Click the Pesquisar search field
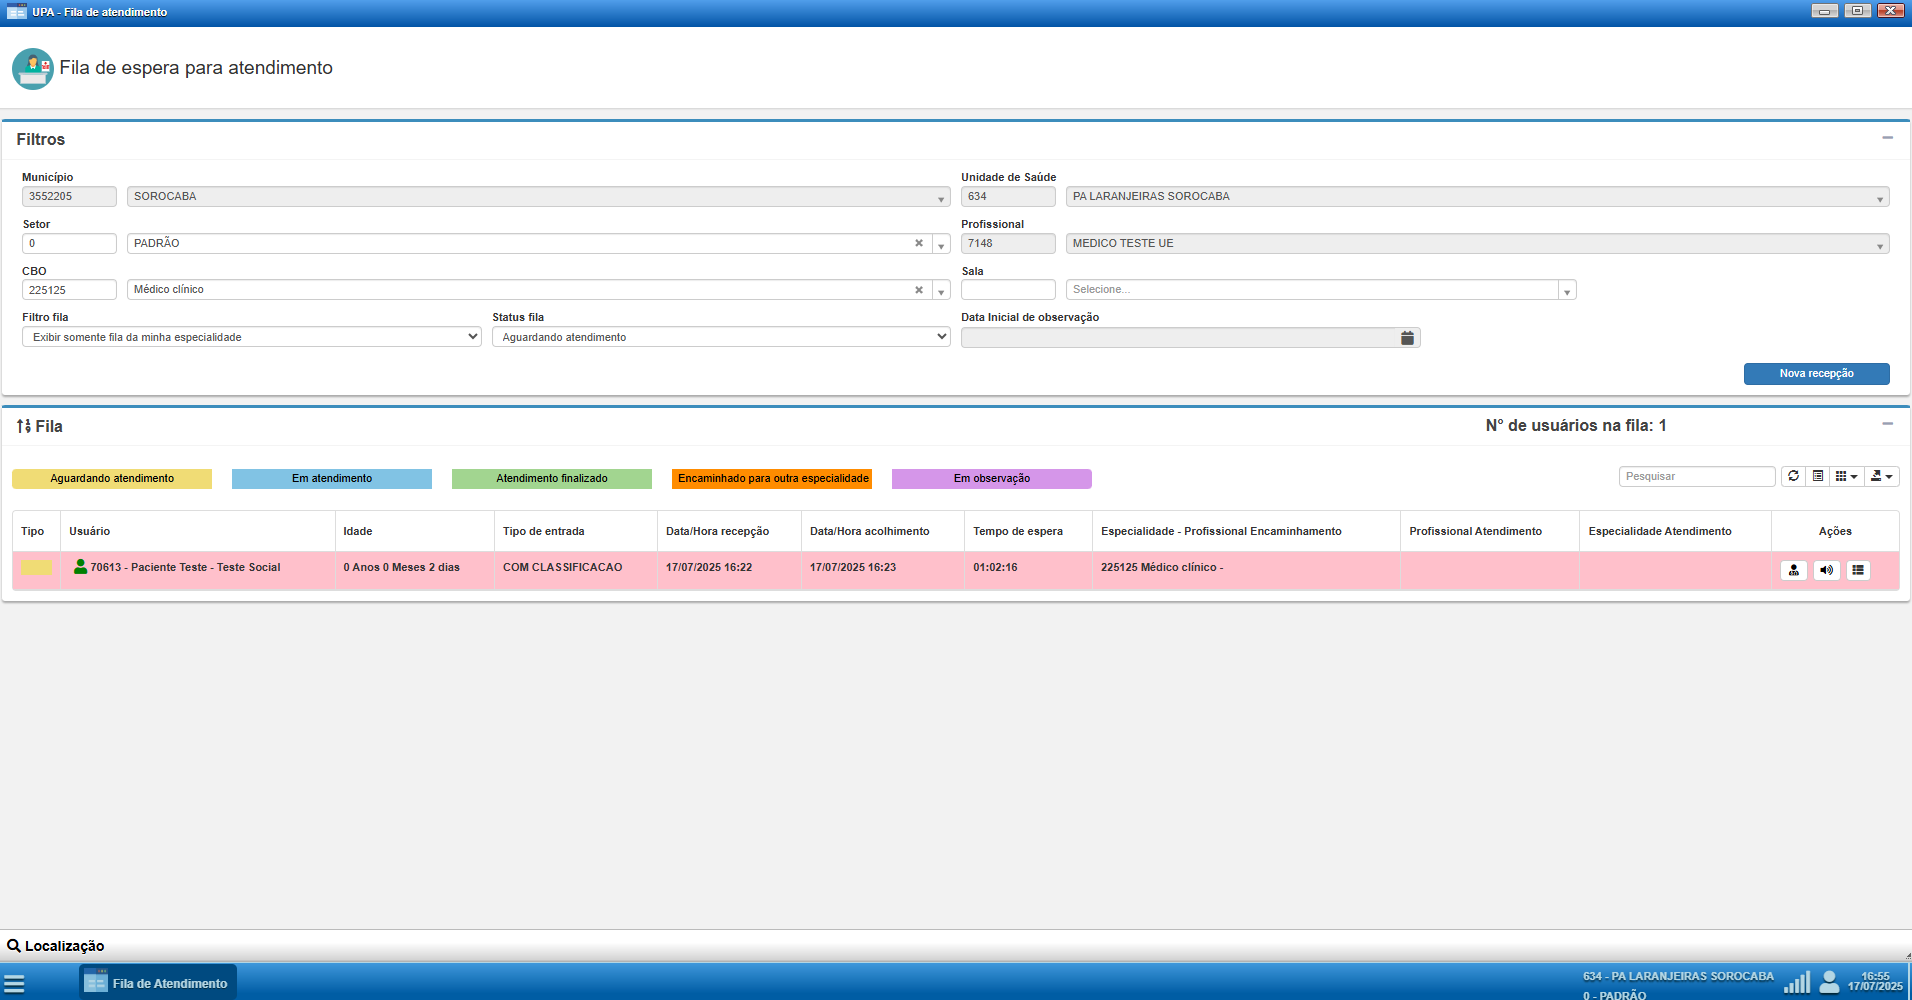Viewport: 1912px width, 1000px height. [1696, 476]
